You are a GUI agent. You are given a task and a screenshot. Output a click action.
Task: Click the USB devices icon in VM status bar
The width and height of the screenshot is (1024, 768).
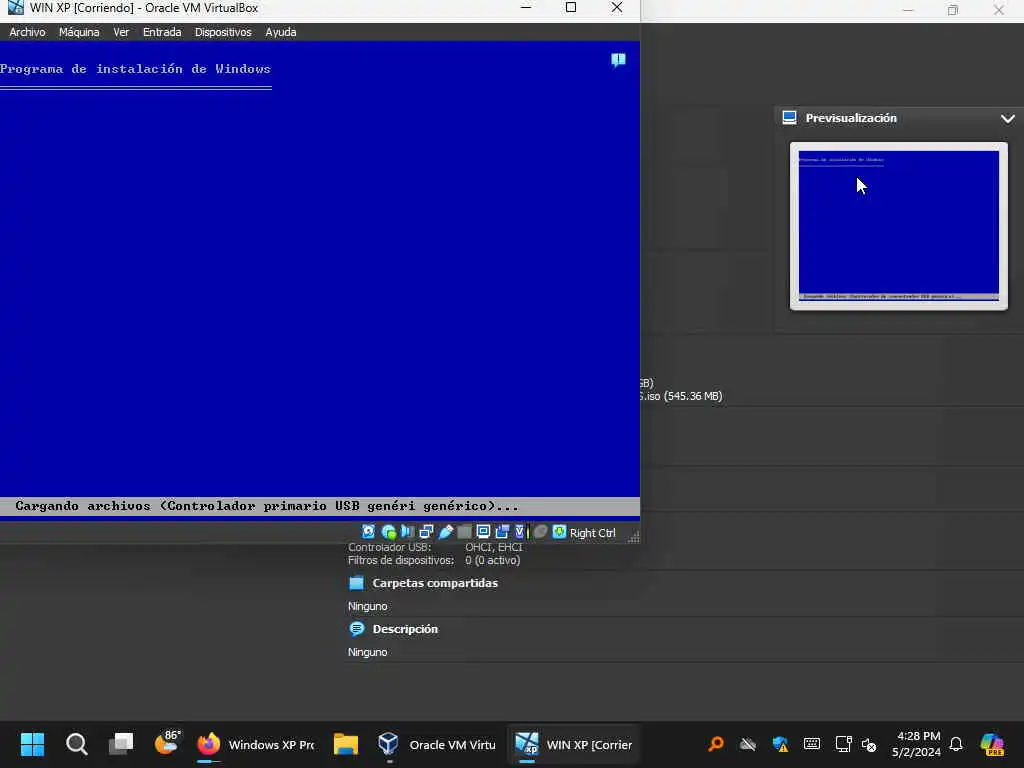point(445,532)
